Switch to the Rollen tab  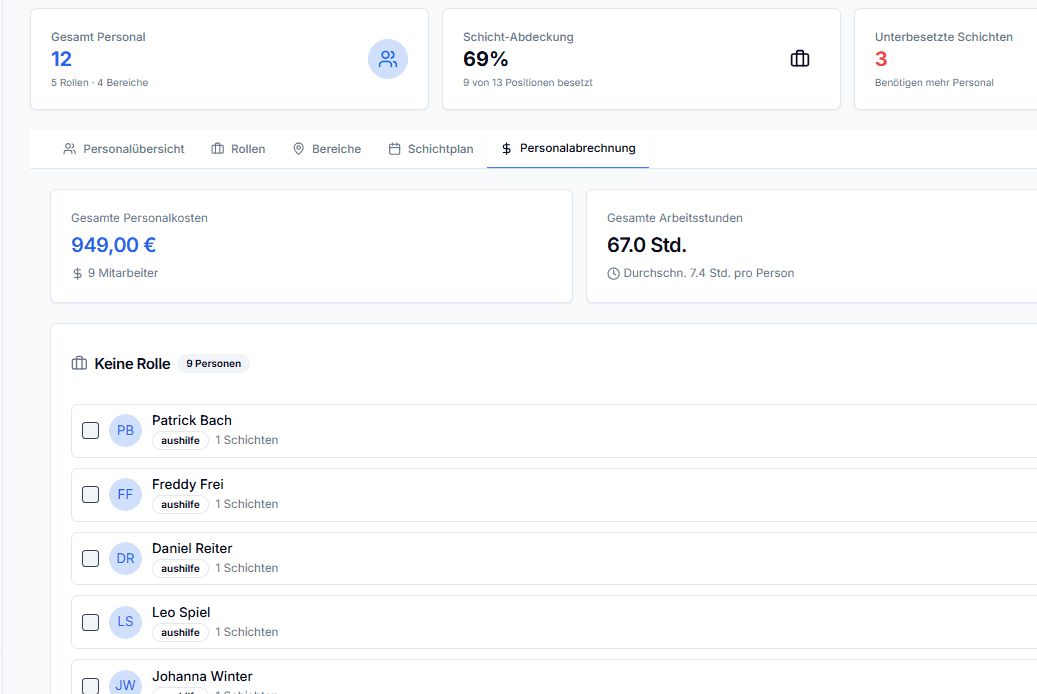(x=238, y=149)
